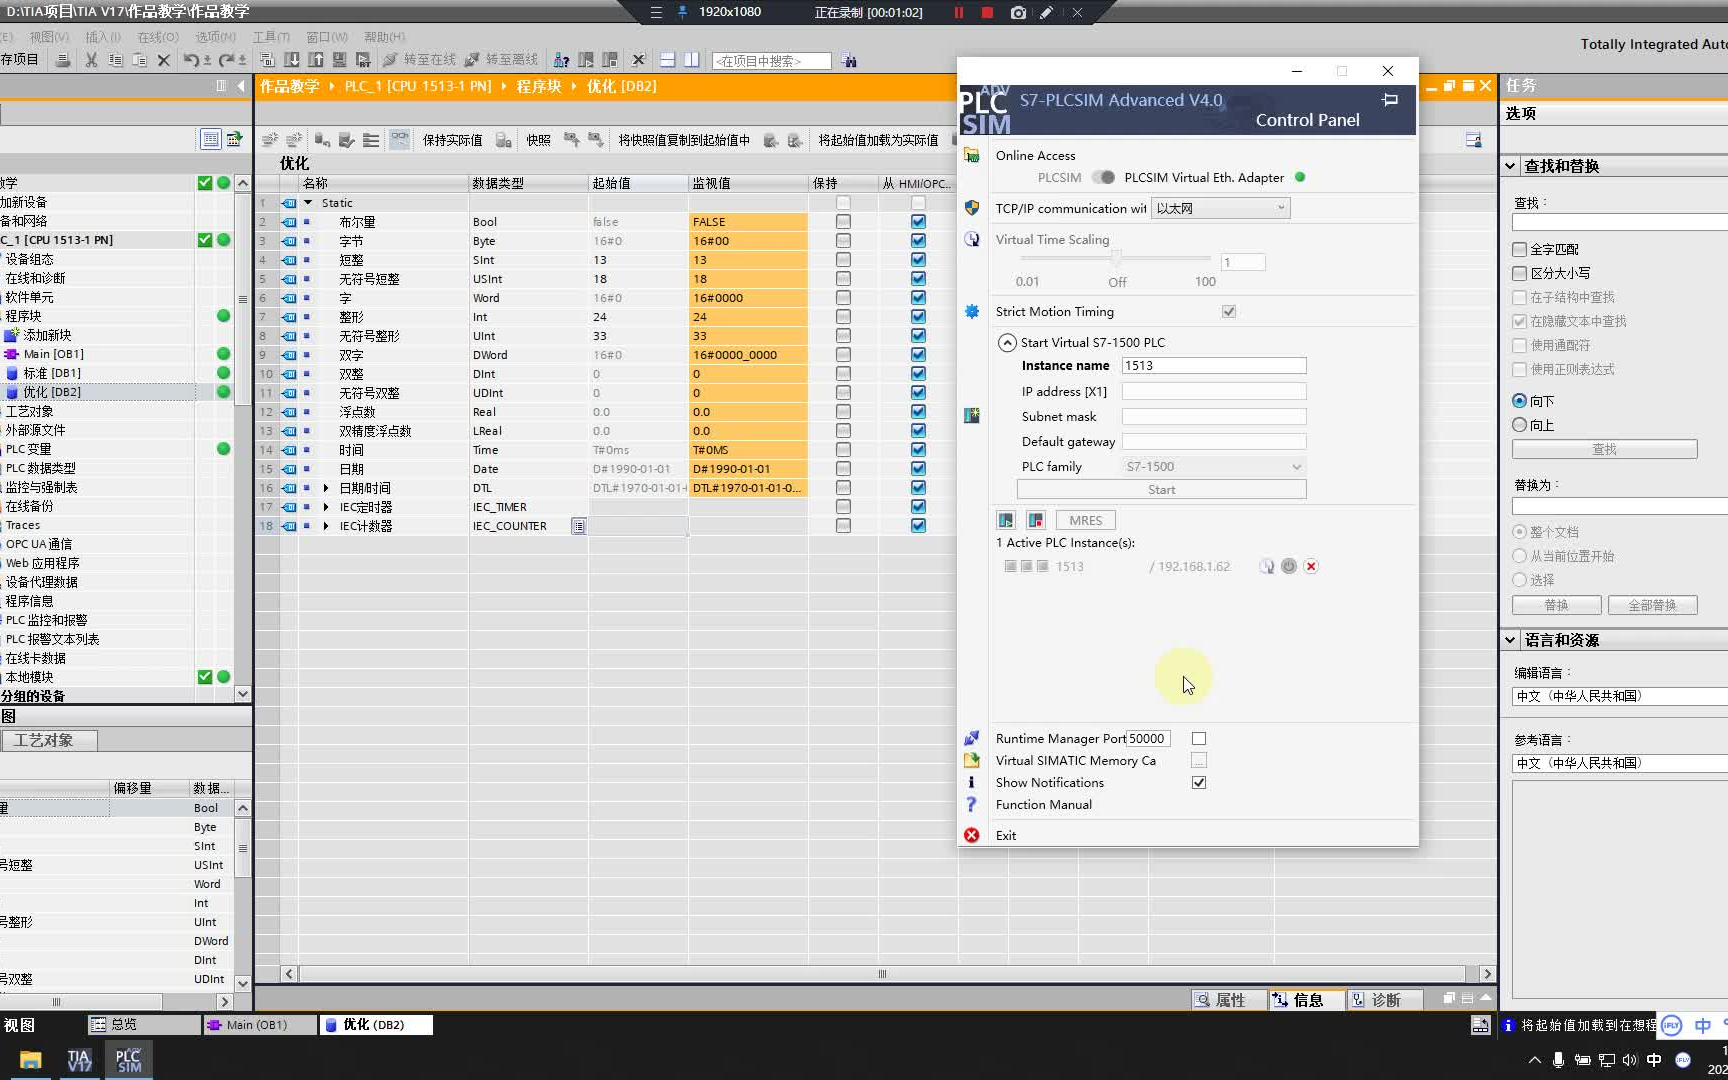Image resolution: width=1728 pixels, height=1080 pixels.
Task: Toggle HMI/OPC checkbox for 布尔量 row
Action: pos(918,222)
